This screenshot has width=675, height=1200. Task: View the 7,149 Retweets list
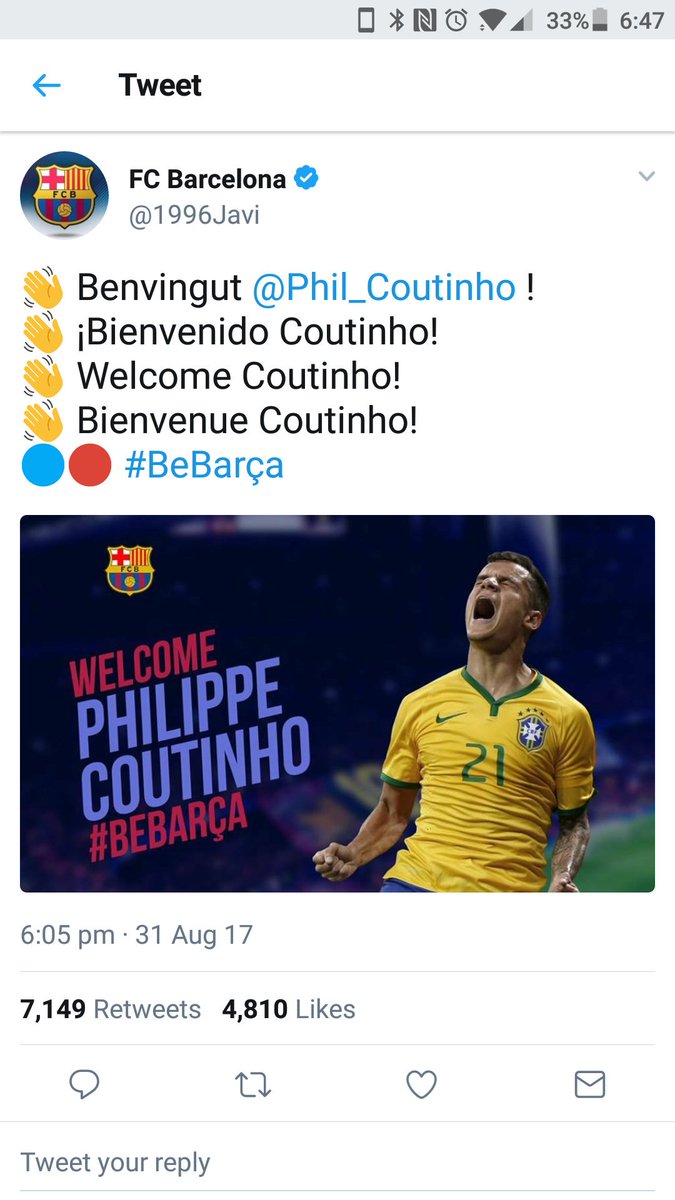coord(110,1009)
